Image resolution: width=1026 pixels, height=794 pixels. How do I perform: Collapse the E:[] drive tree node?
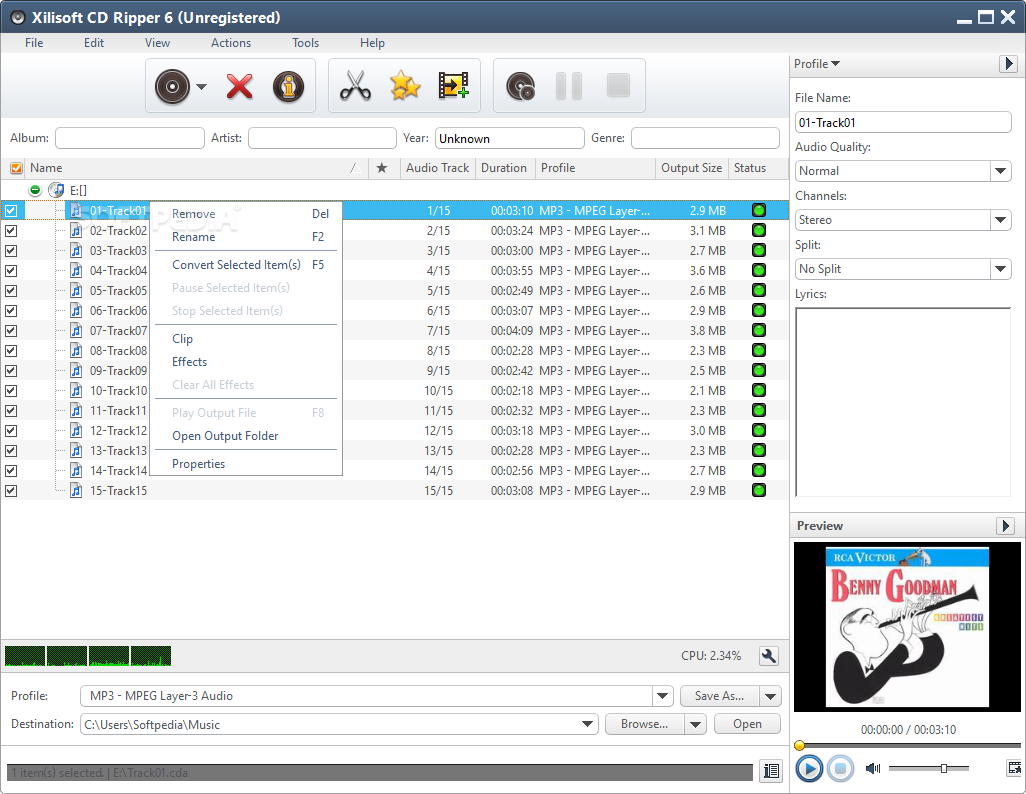coord(35,190)
